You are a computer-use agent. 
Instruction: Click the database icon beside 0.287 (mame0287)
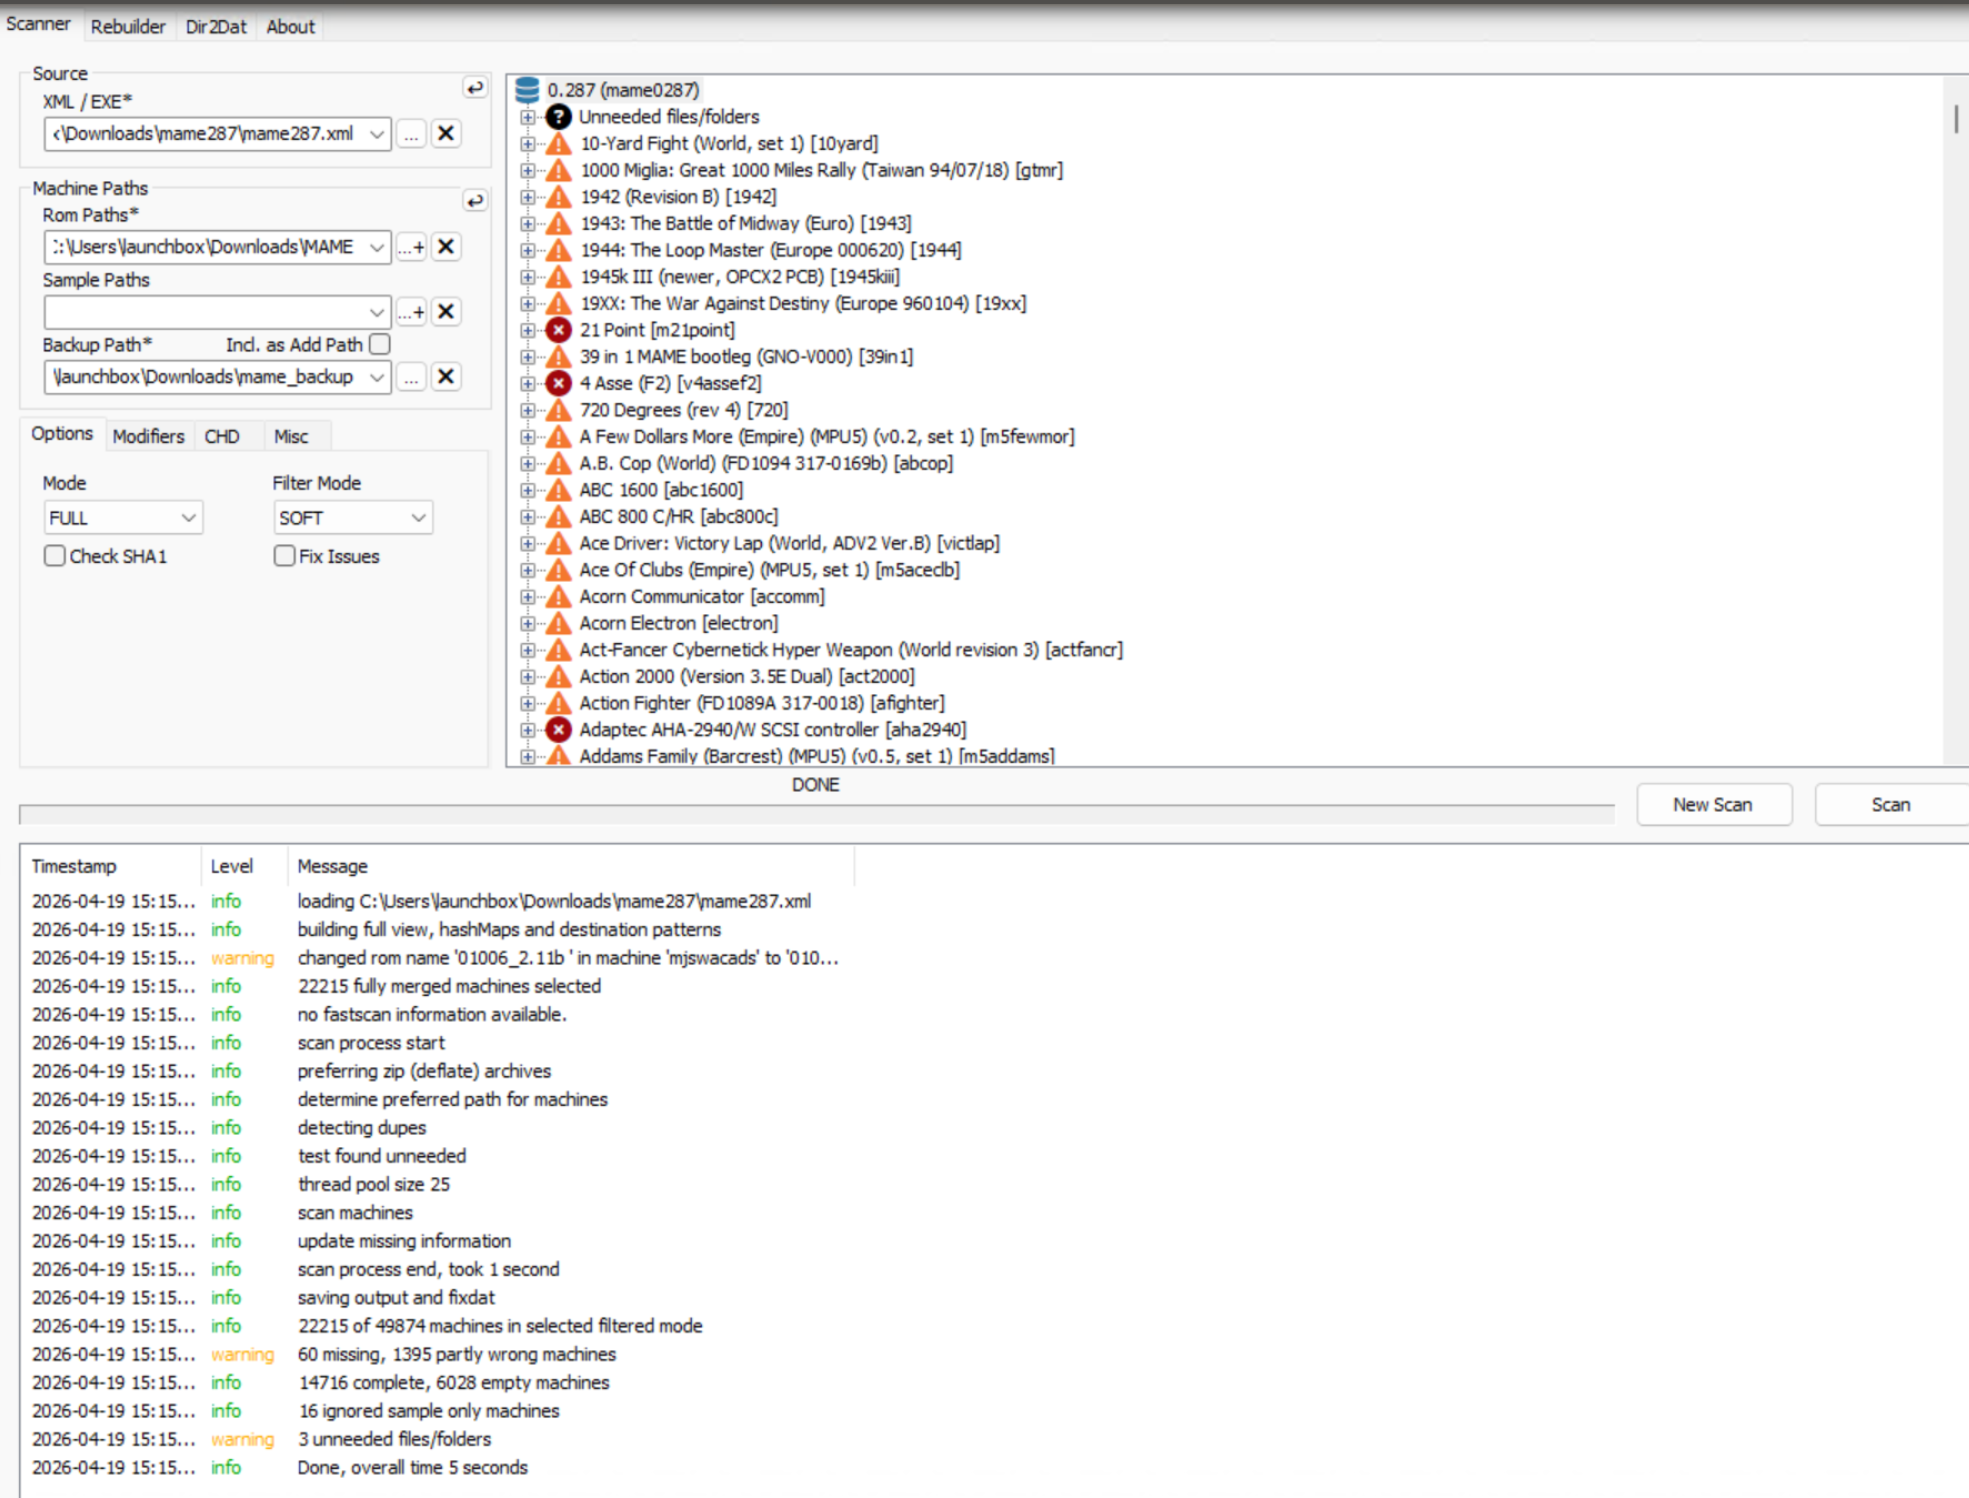(526, 90)
